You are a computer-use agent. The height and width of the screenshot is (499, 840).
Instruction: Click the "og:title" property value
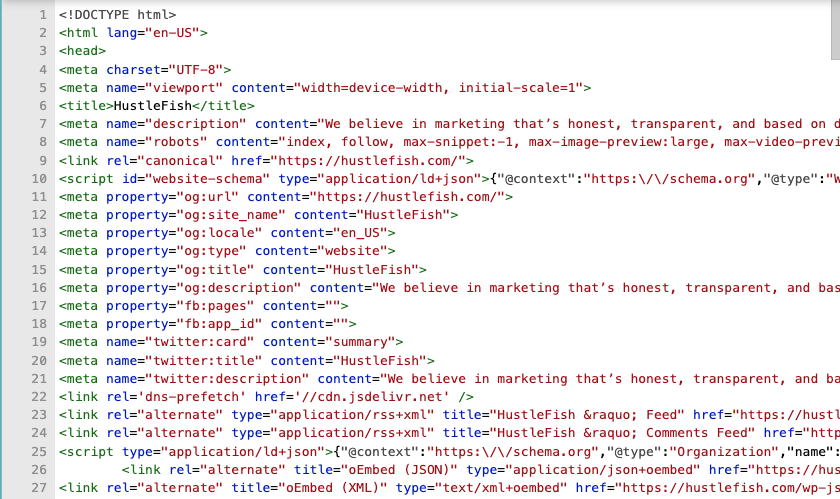(x=215, y=270)
